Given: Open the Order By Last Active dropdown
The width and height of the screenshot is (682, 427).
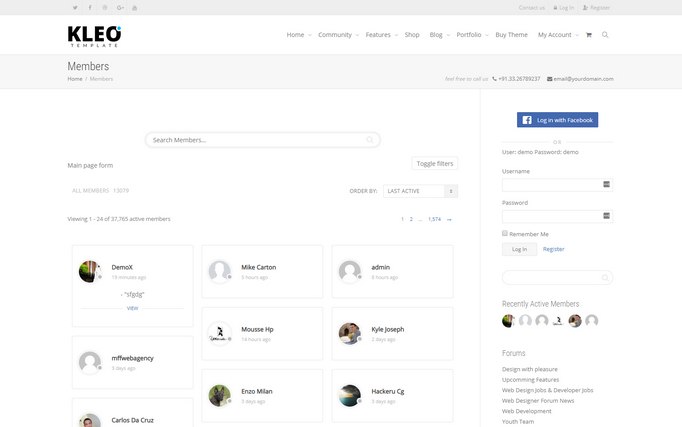Looking at the screenshot, I should (420, 191).
